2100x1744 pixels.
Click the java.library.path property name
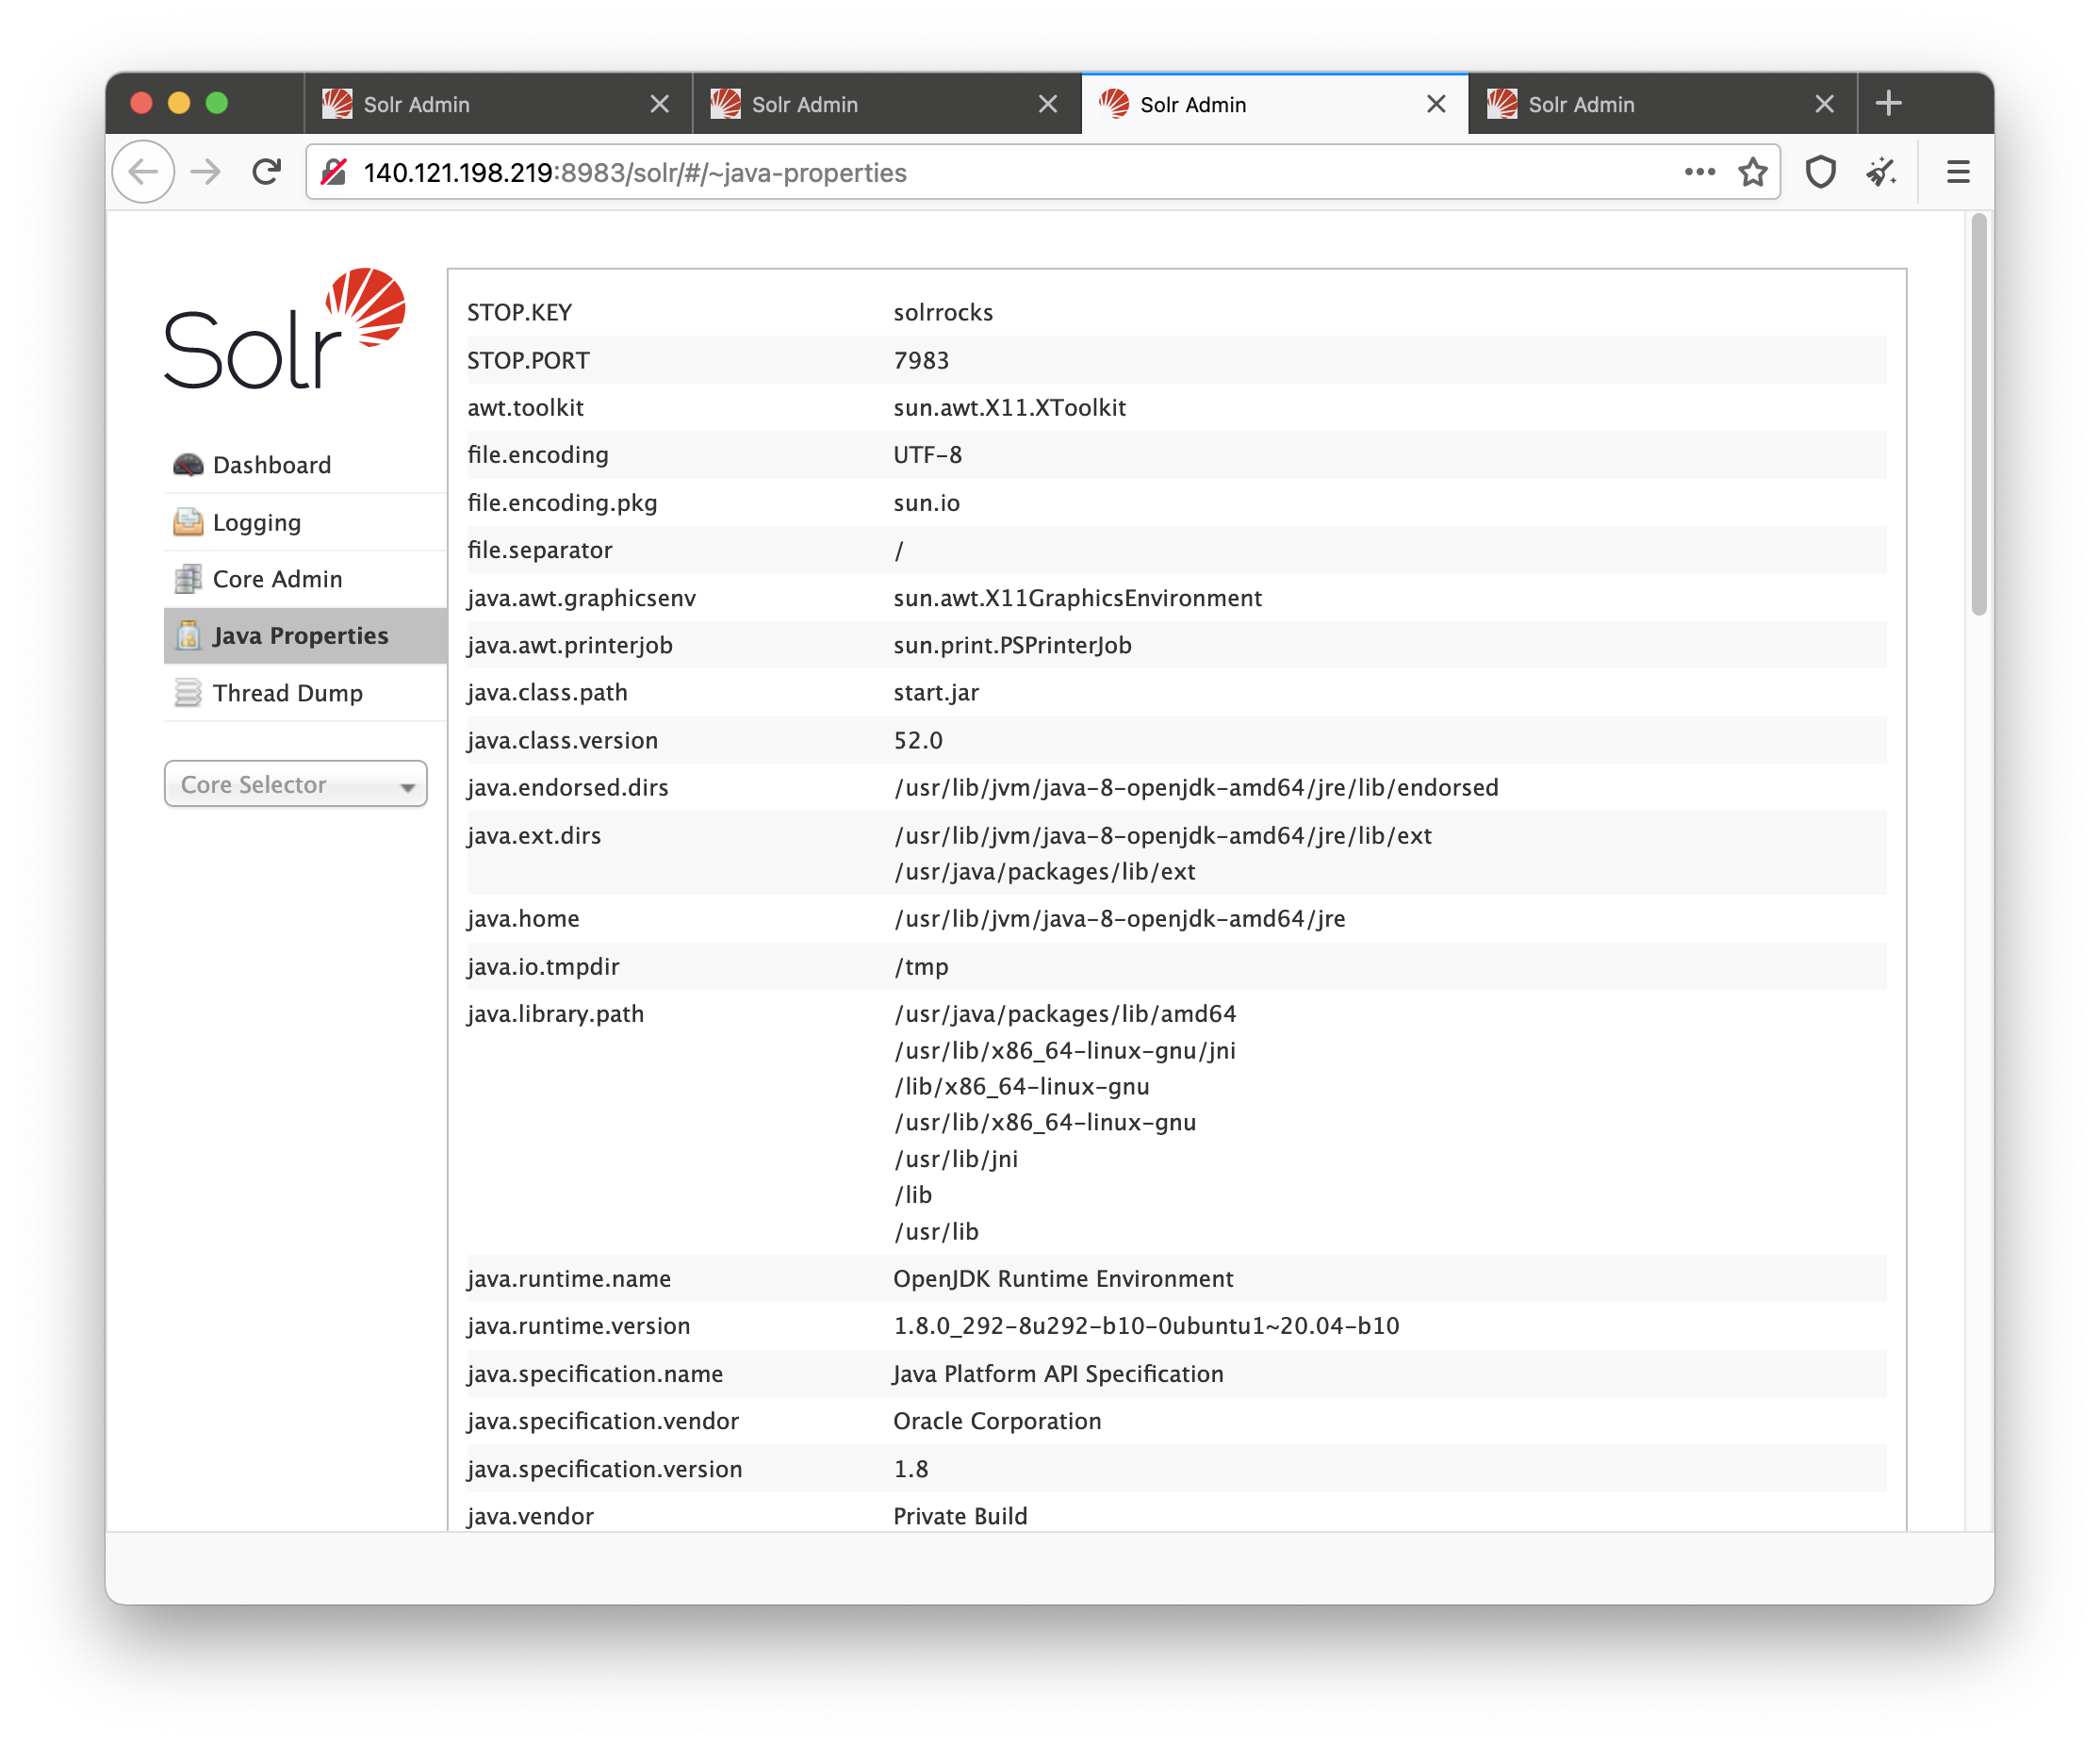(555, 1013)
